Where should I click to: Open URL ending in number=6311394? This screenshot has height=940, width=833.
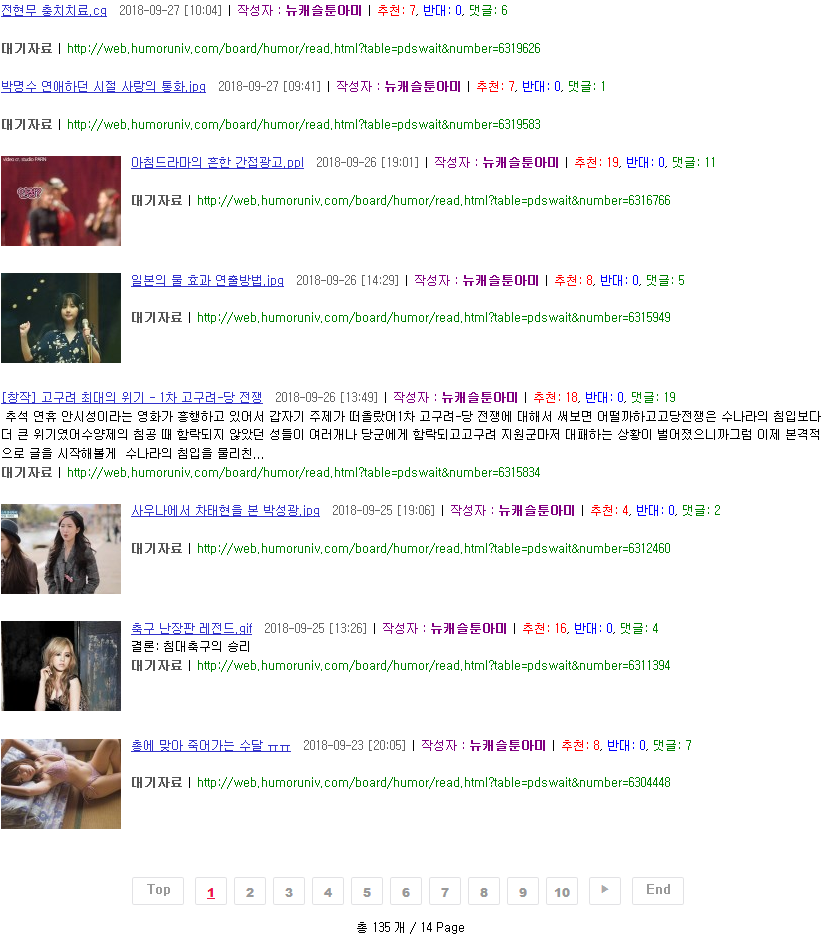(x=434, y=665)
